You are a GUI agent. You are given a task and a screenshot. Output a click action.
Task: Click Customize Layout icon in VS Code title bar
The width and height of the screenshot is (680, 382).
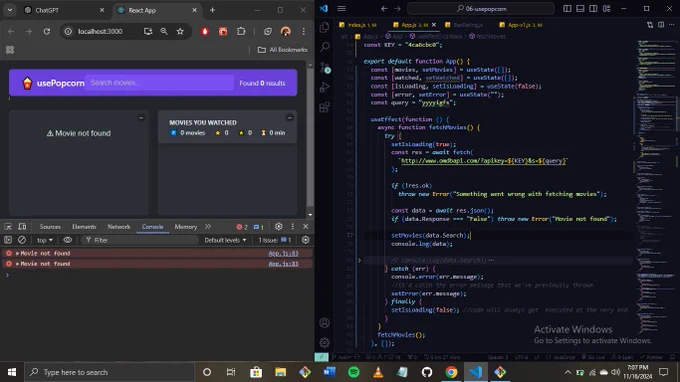tap(606, 8)
